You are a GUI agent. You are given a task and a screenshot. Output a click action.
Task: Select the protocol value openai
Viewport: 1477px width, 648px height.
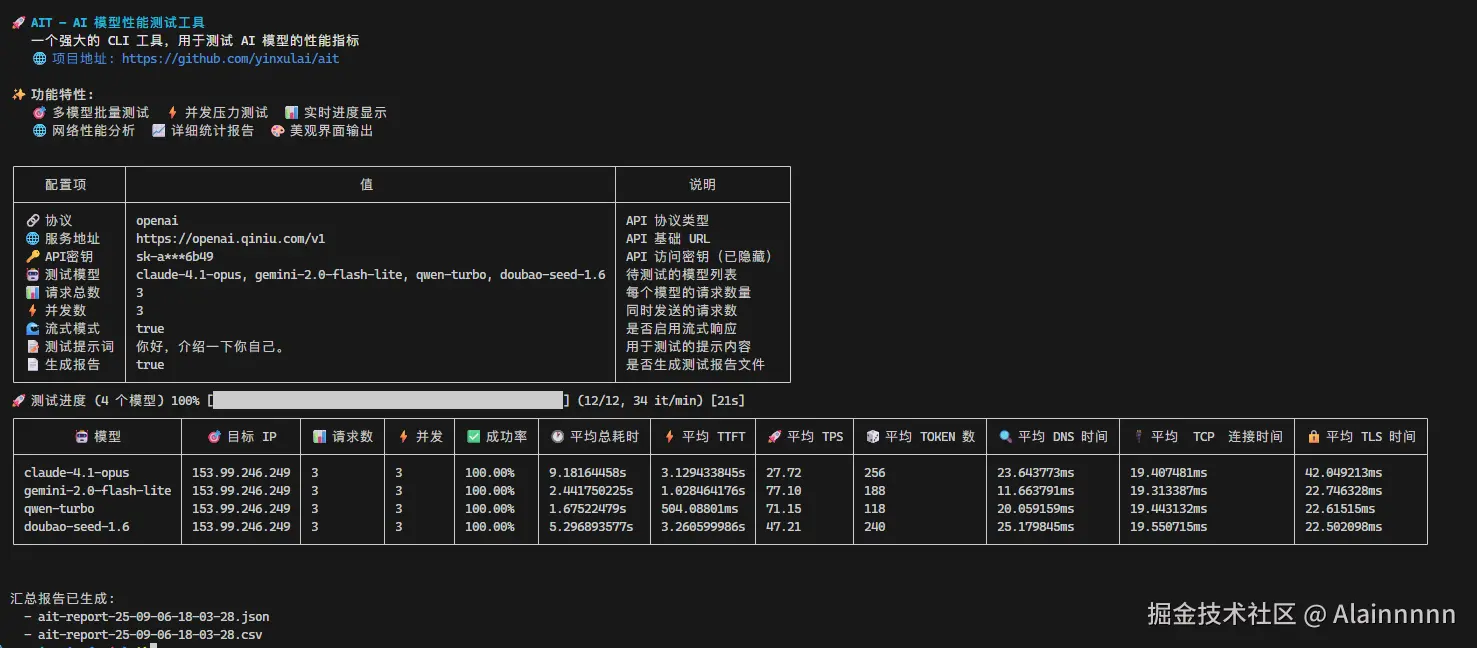[157, 221]
